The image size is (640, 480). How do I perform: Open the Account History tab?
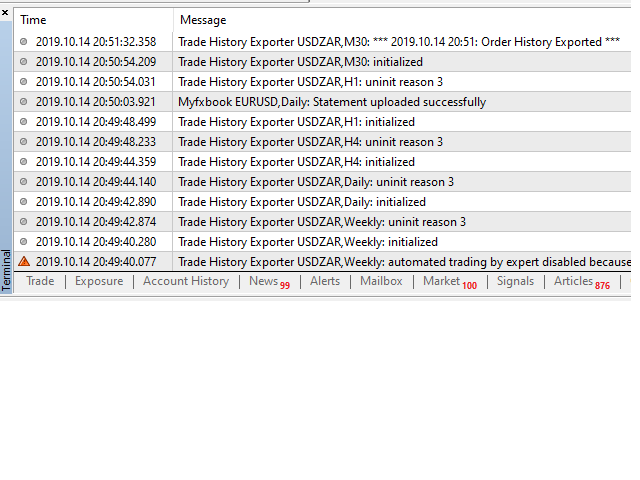(186, 282)
